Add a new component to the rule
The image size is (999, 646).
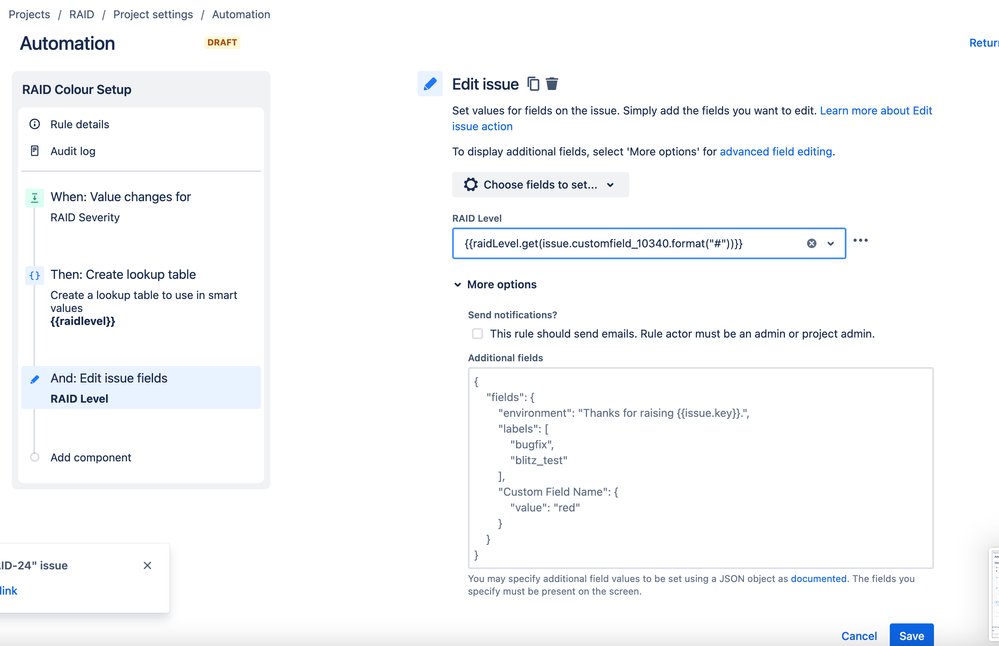(90, 457)
